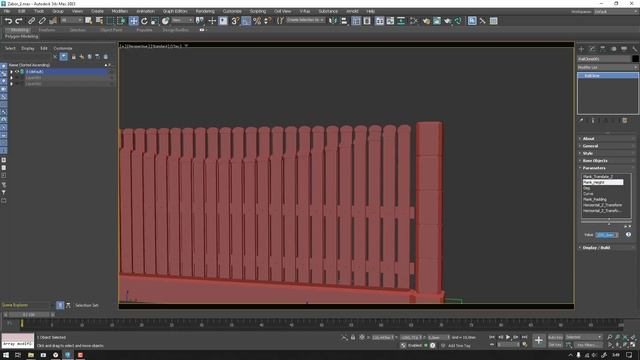
Task: Click Play Animation button
Action: point(508,338)
